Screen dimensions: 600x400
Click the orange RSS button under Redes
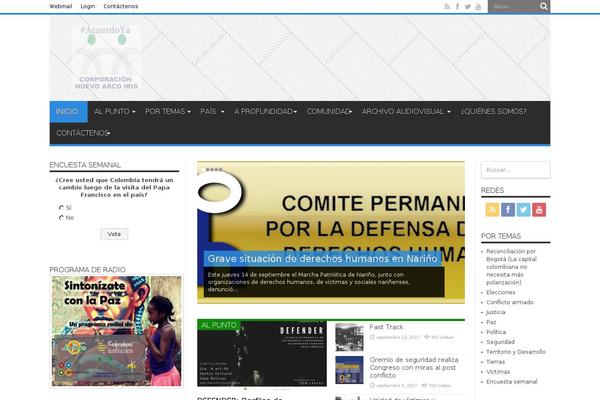492,209
